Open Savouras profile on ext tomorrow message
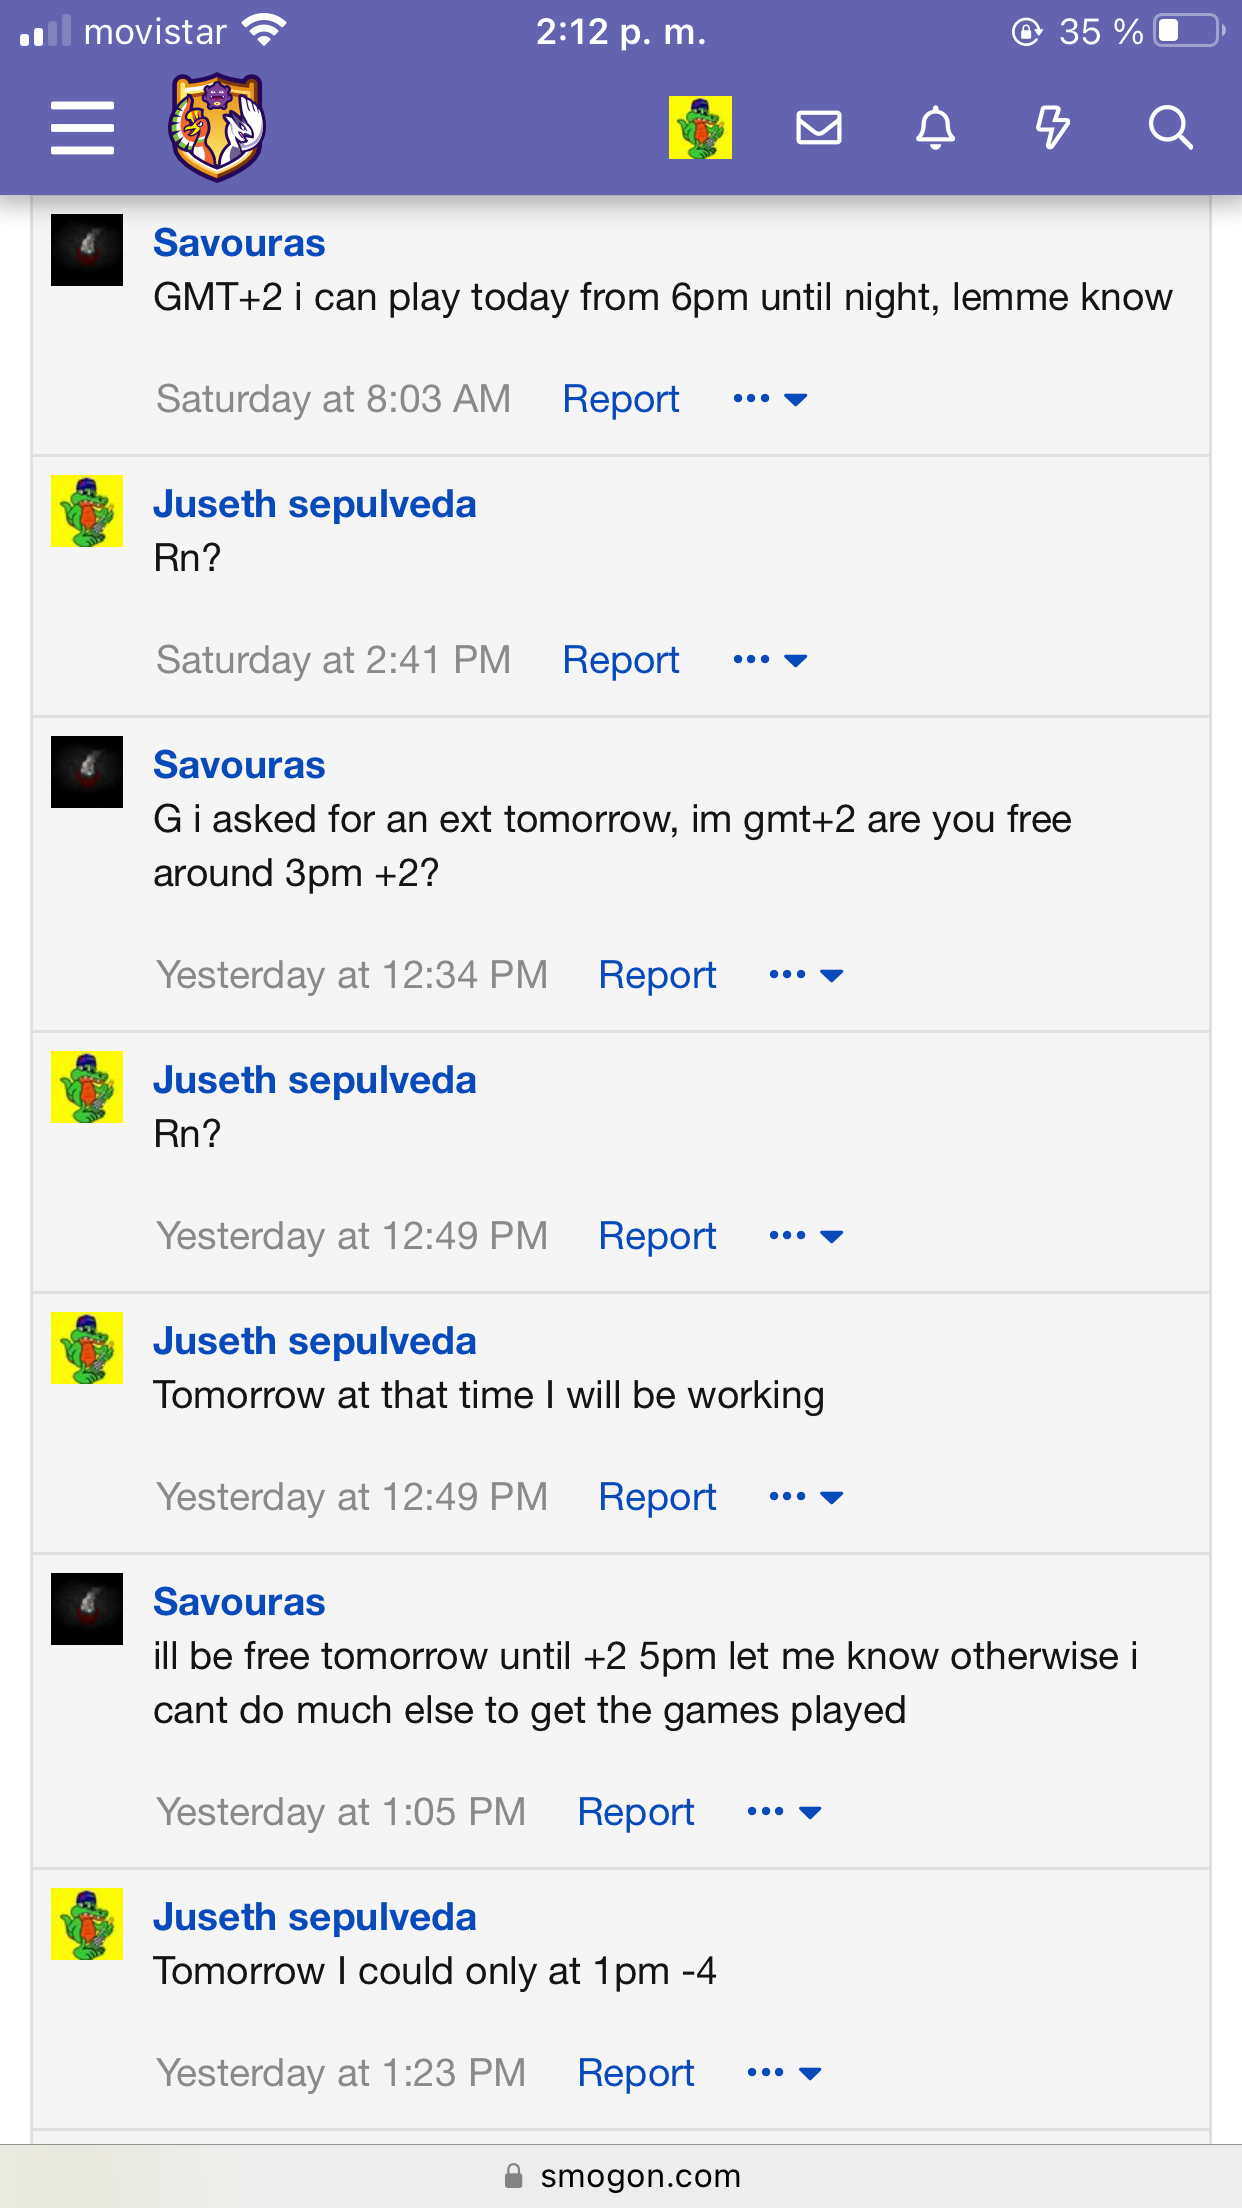1242x2208 pixels. click(x=239, y=765)
